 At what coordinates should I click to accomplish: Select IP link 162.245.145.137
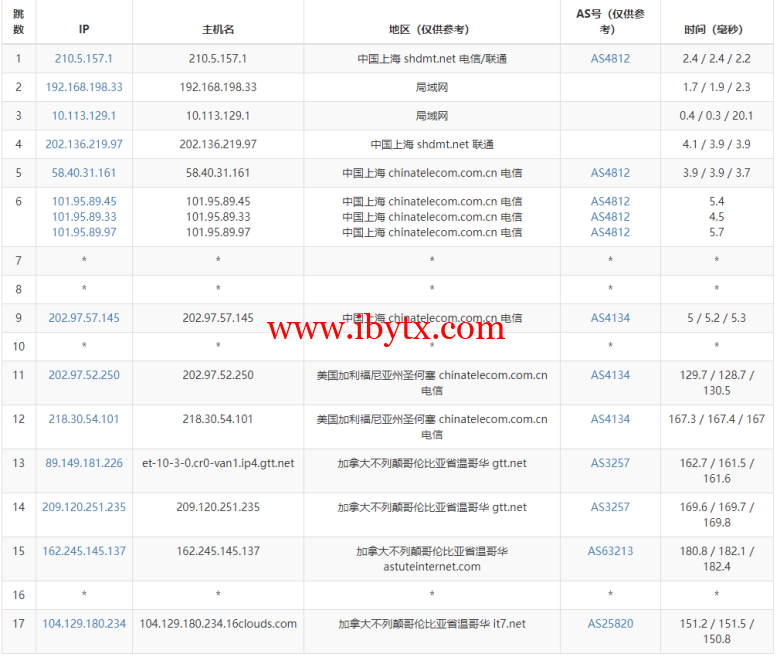(x=84, y=551)
